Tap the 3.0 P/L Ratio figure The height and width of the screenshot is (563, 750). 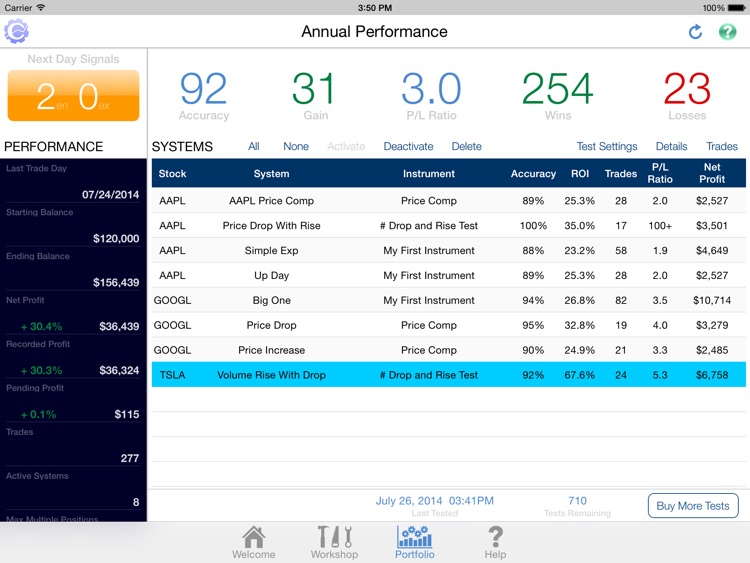coord(431,89)
